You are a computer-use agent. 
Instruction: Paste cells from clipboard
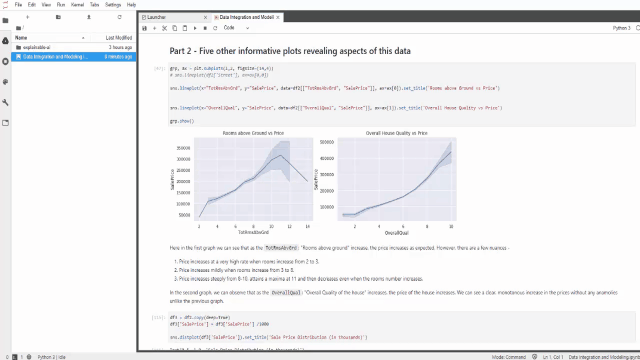185,28
